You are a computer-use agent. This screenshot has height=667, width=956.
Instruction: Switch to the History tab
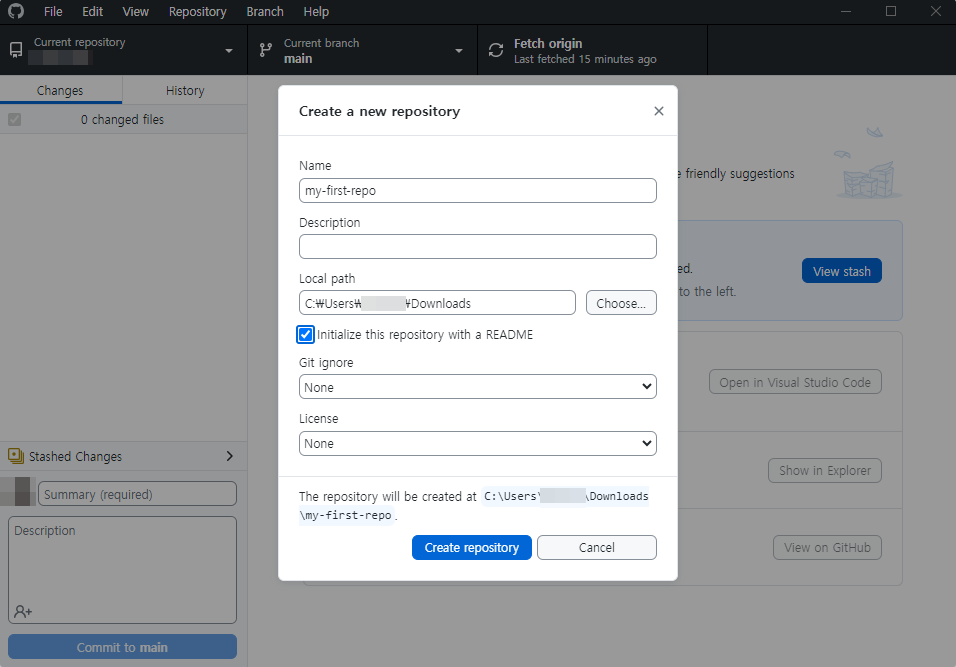point(184,90)
